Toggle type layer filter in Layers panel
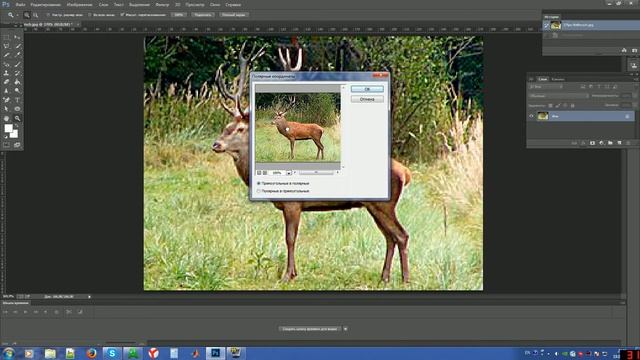Image resolution: width=640 pixels, height=360 pixels. 599,87
